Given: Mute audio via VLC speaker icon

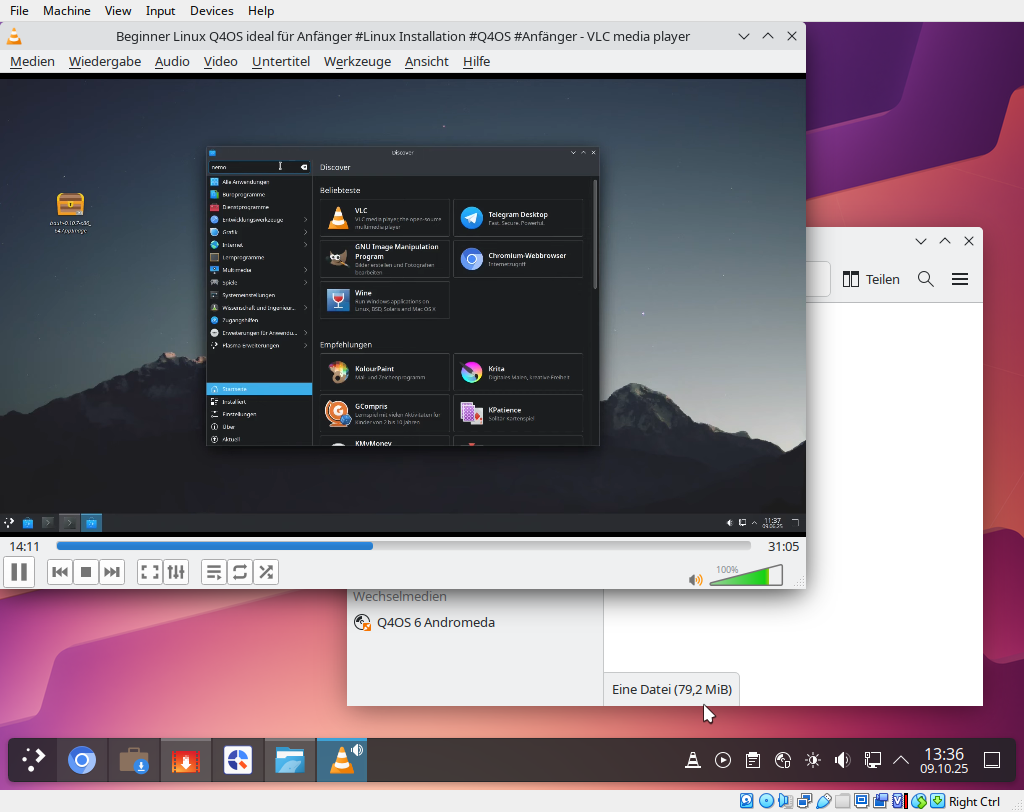Looking at the screenshot, I should coord(696,579).
